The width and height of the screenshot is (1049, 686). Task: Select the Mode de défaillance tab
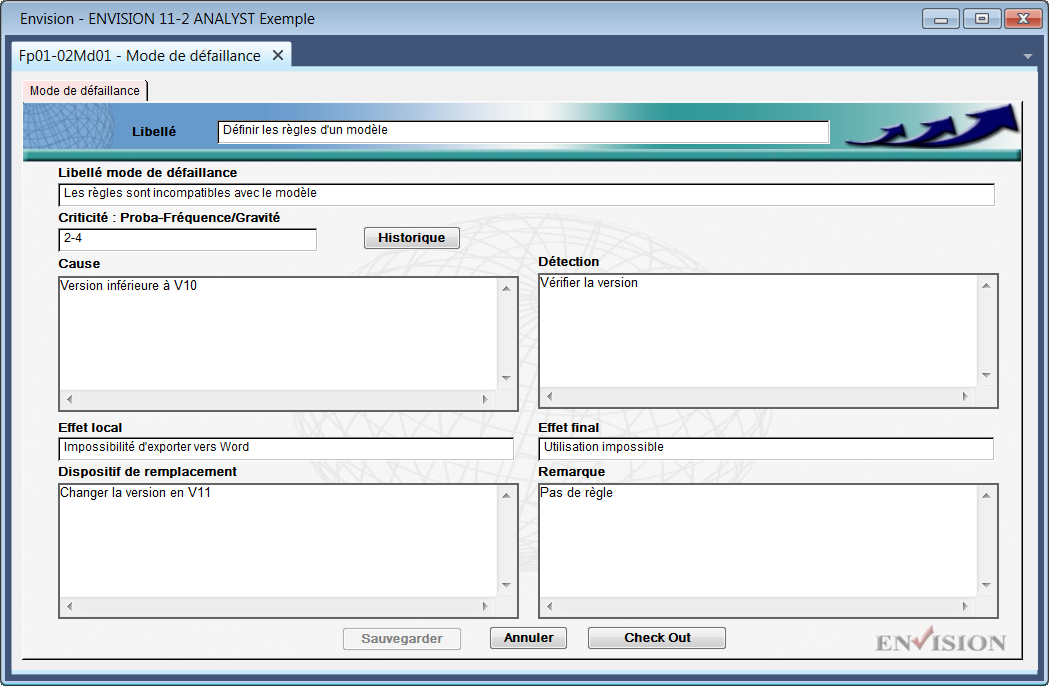(85, 91)
